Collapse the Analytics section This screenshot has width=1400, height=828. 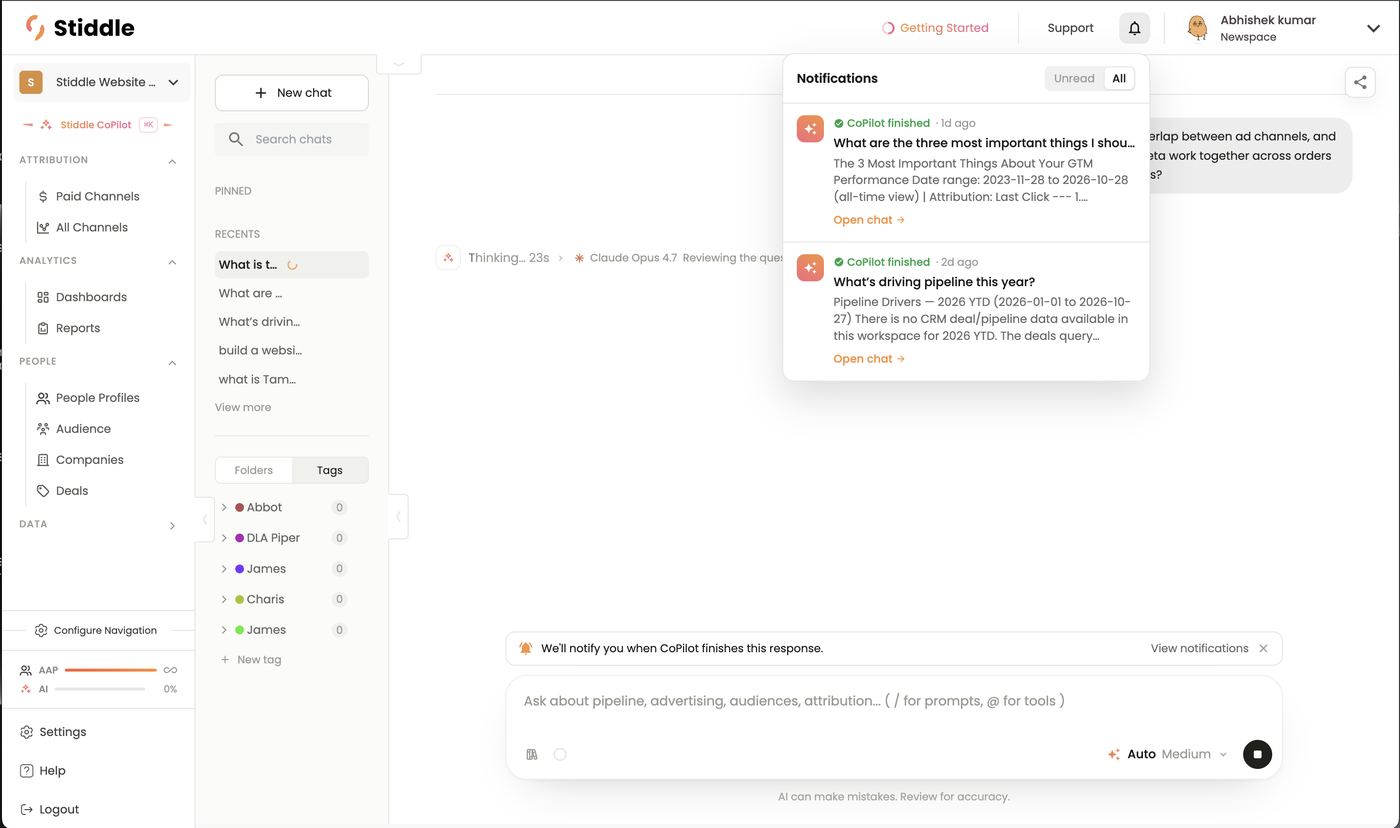click(172, 262)
